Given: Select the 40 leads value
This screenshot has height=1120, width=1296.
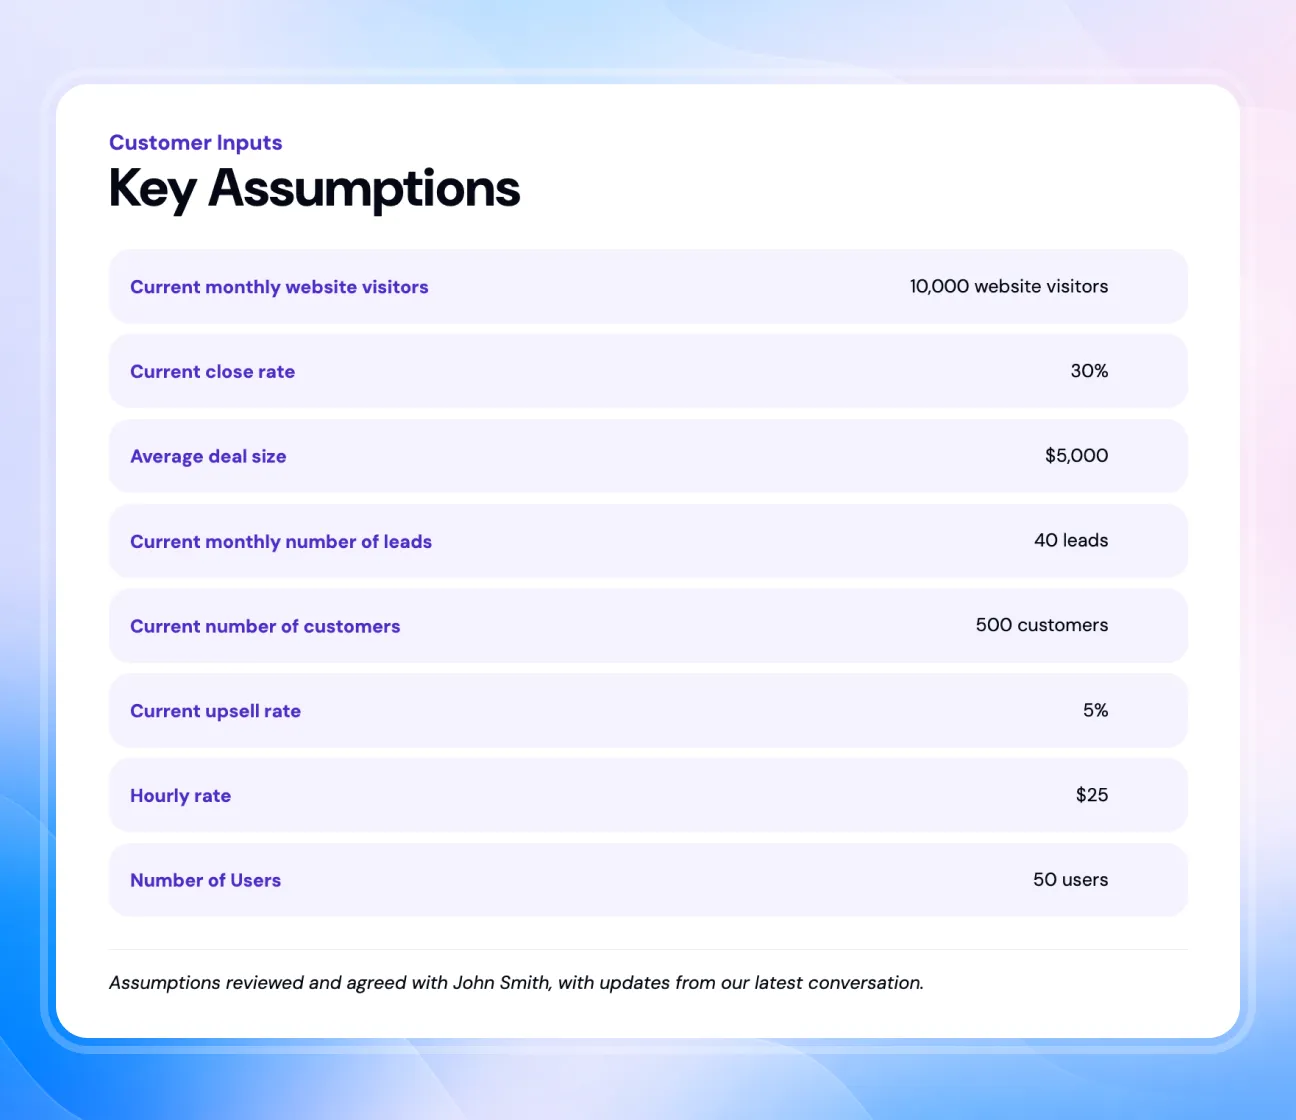Looking at the screenshot, I should (1071, 540).
